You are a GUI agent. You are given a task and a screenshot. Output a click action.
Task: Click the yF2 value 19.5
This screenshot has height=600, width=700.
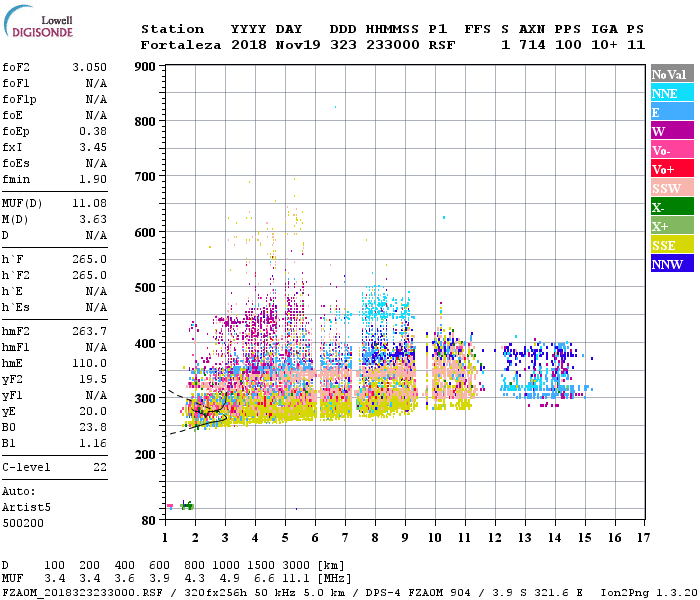coord(93,379)
